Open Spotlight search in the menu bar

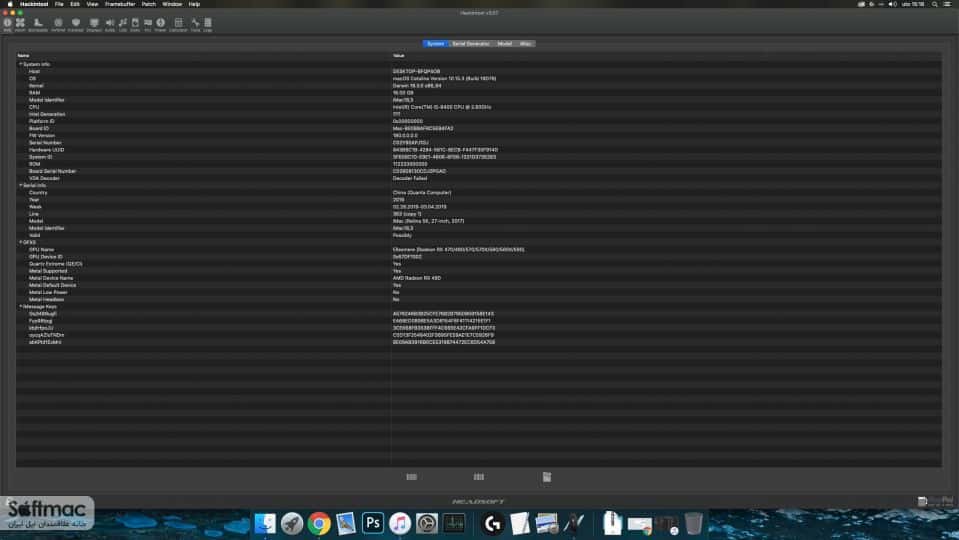tap(935, 4)
